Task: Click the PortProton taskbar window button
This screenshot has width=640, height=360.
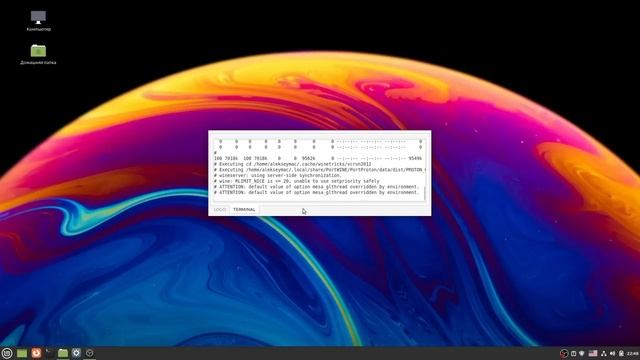Action: pyautogui.click(x=90, y=353)
